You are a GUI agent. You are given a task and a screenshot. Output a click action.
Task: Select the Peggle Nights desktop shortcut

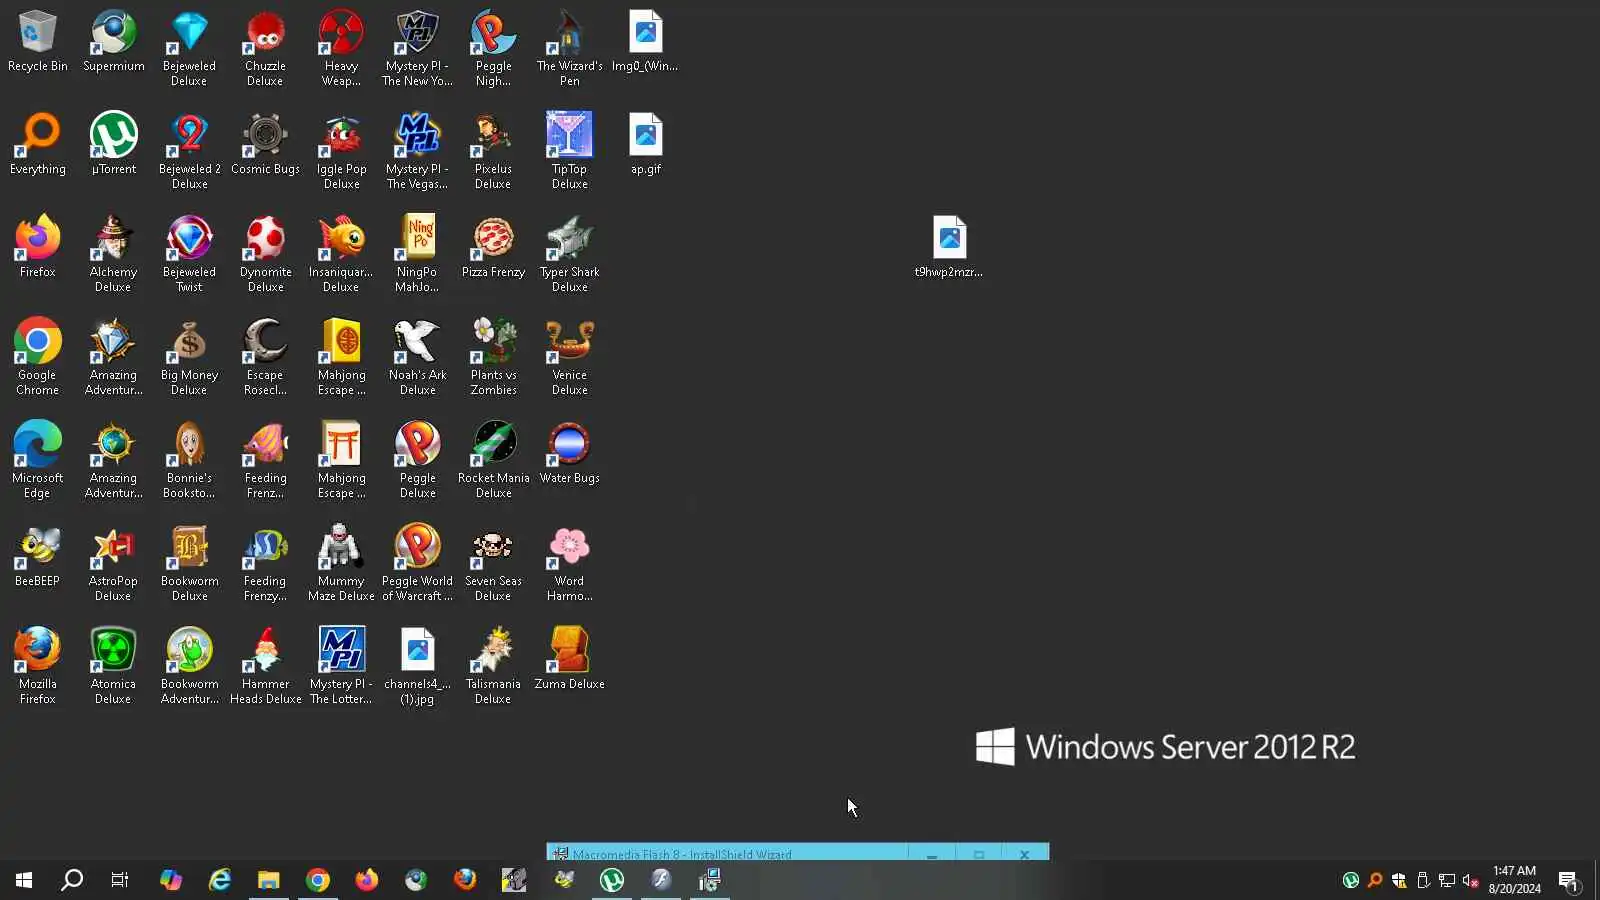pyautogui.click(x=493, y=48)
